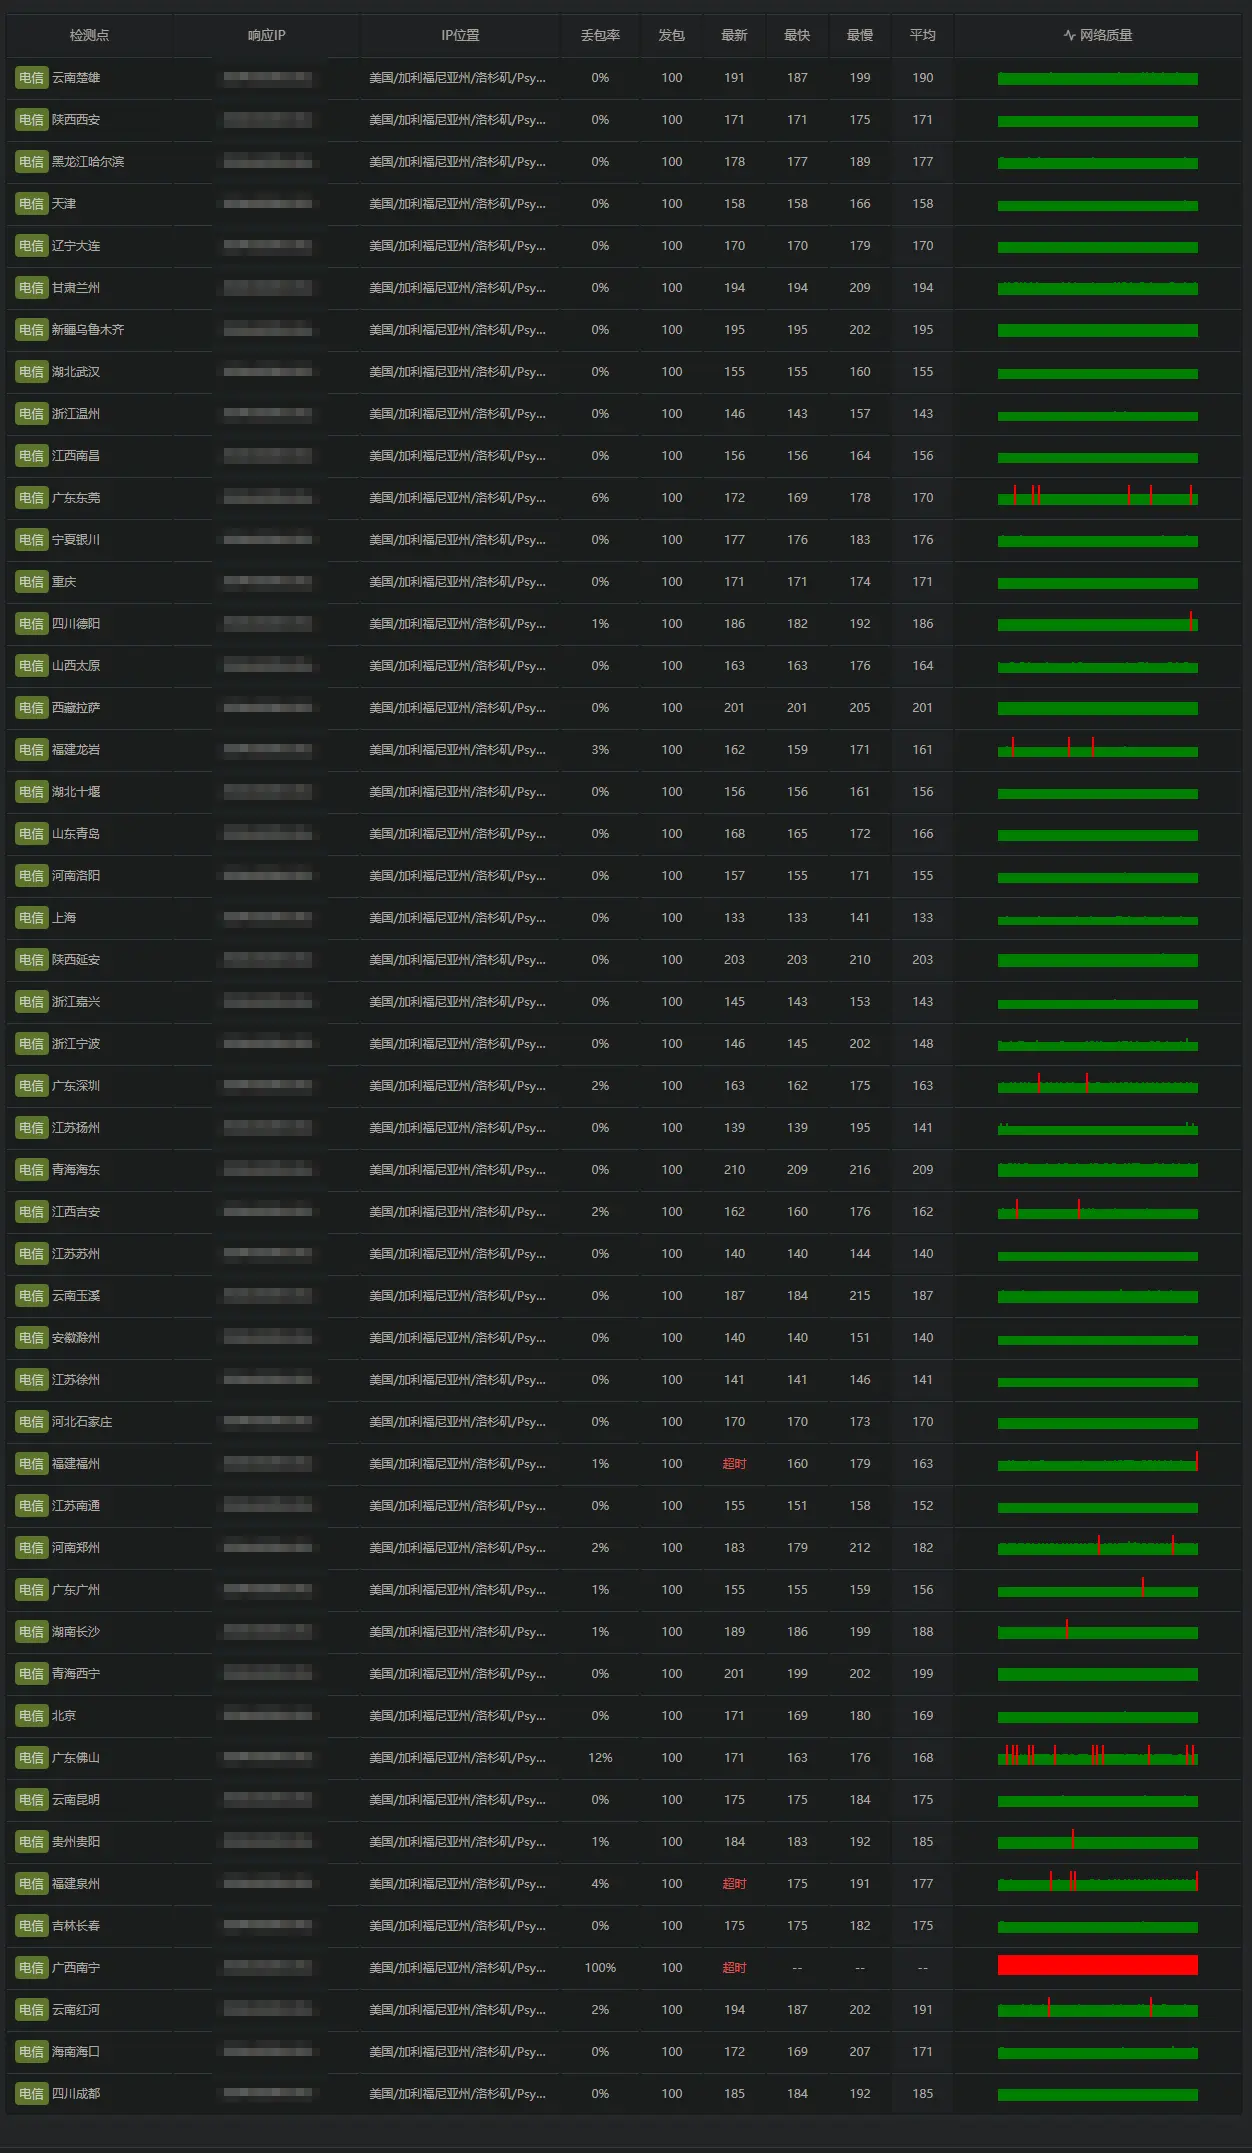
Task: Click the 电信 badge next to 上海
Action: click(31, 918)
